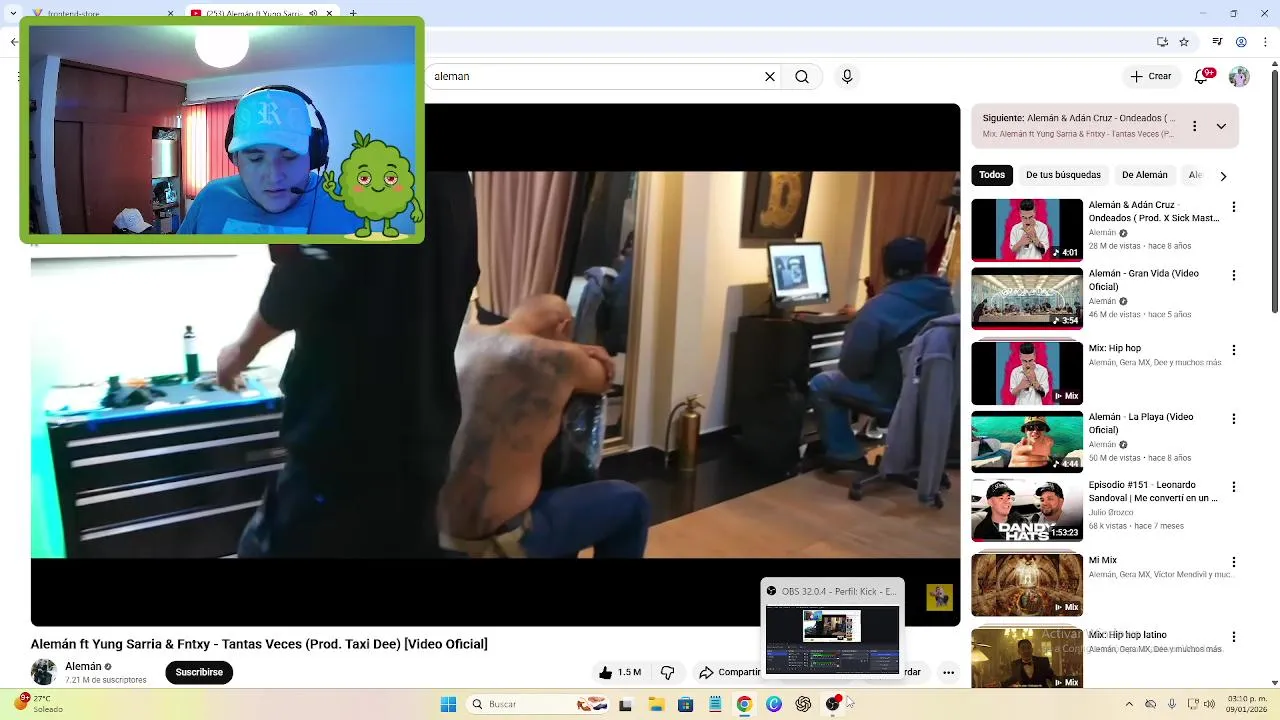The height and width of the screenshot is (720, 1280).
Task: Like the video with thumbs up
Action: (x=619, y=672)
